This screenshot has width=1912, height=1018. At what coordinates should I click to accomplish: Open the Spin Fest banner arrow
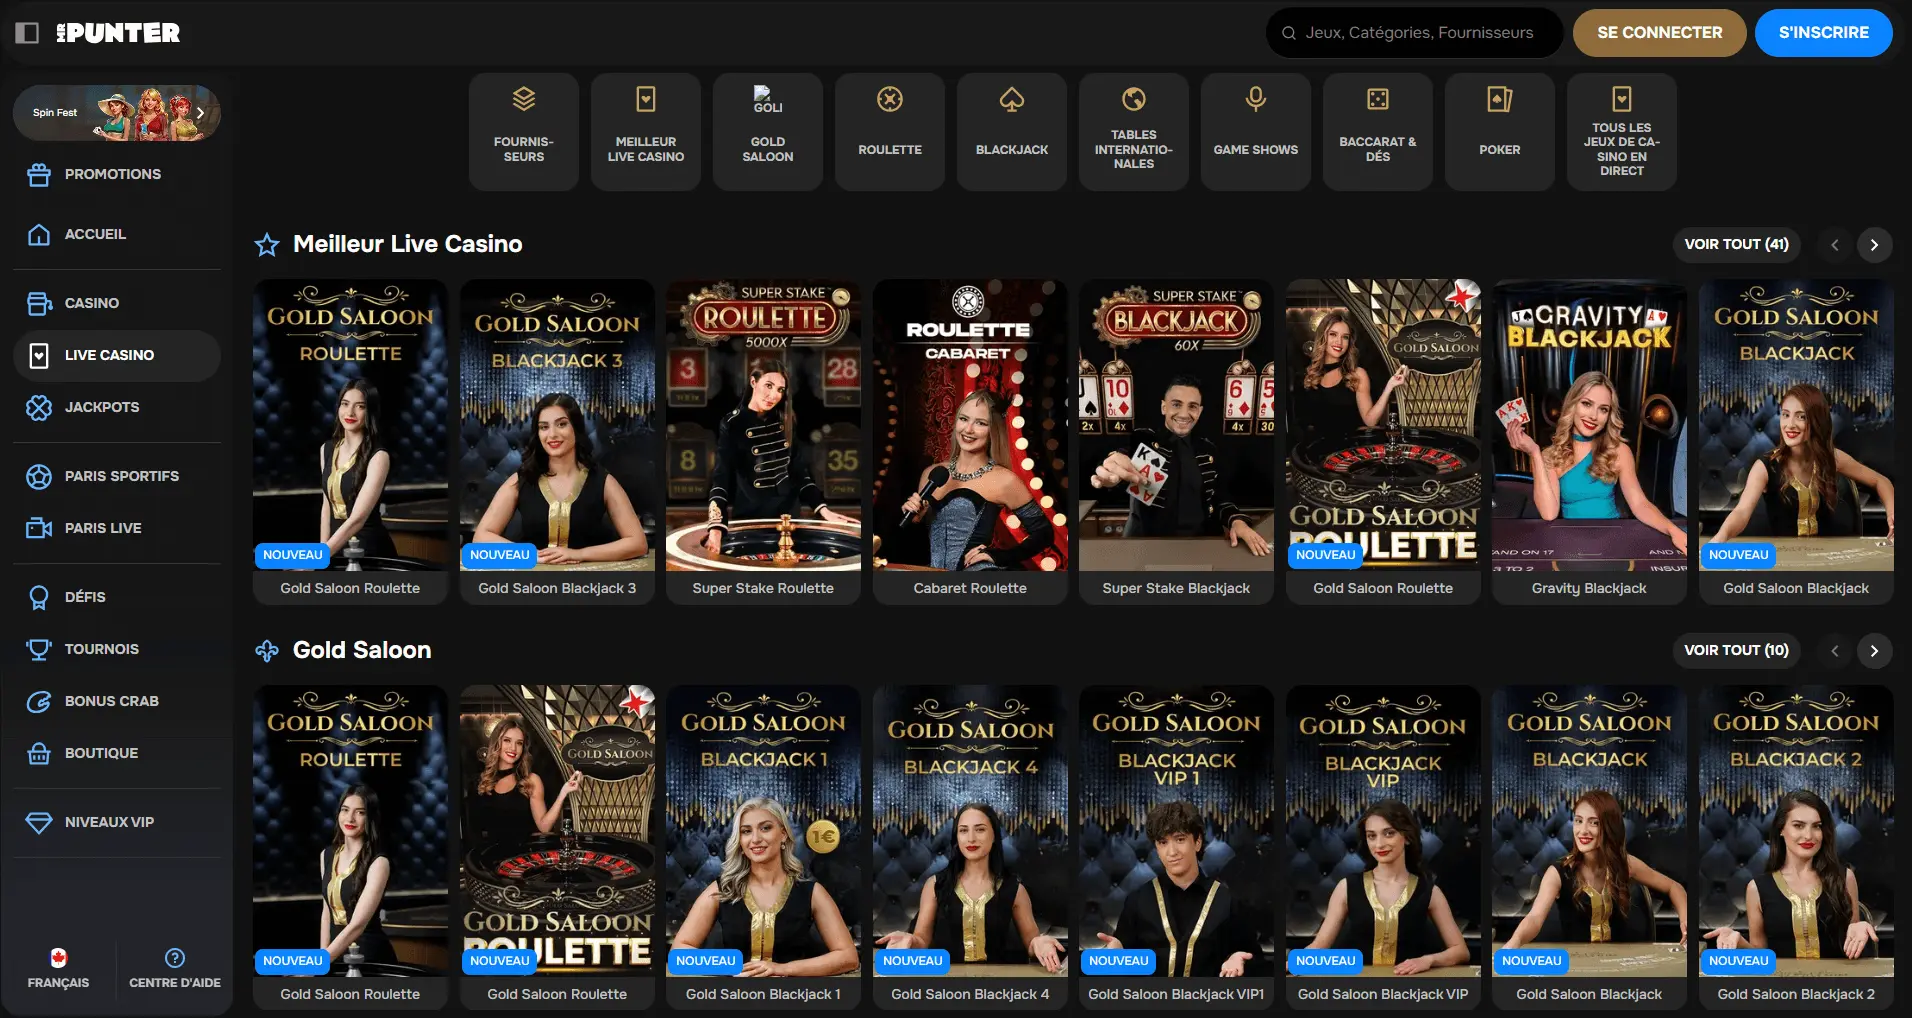point(201,112)
